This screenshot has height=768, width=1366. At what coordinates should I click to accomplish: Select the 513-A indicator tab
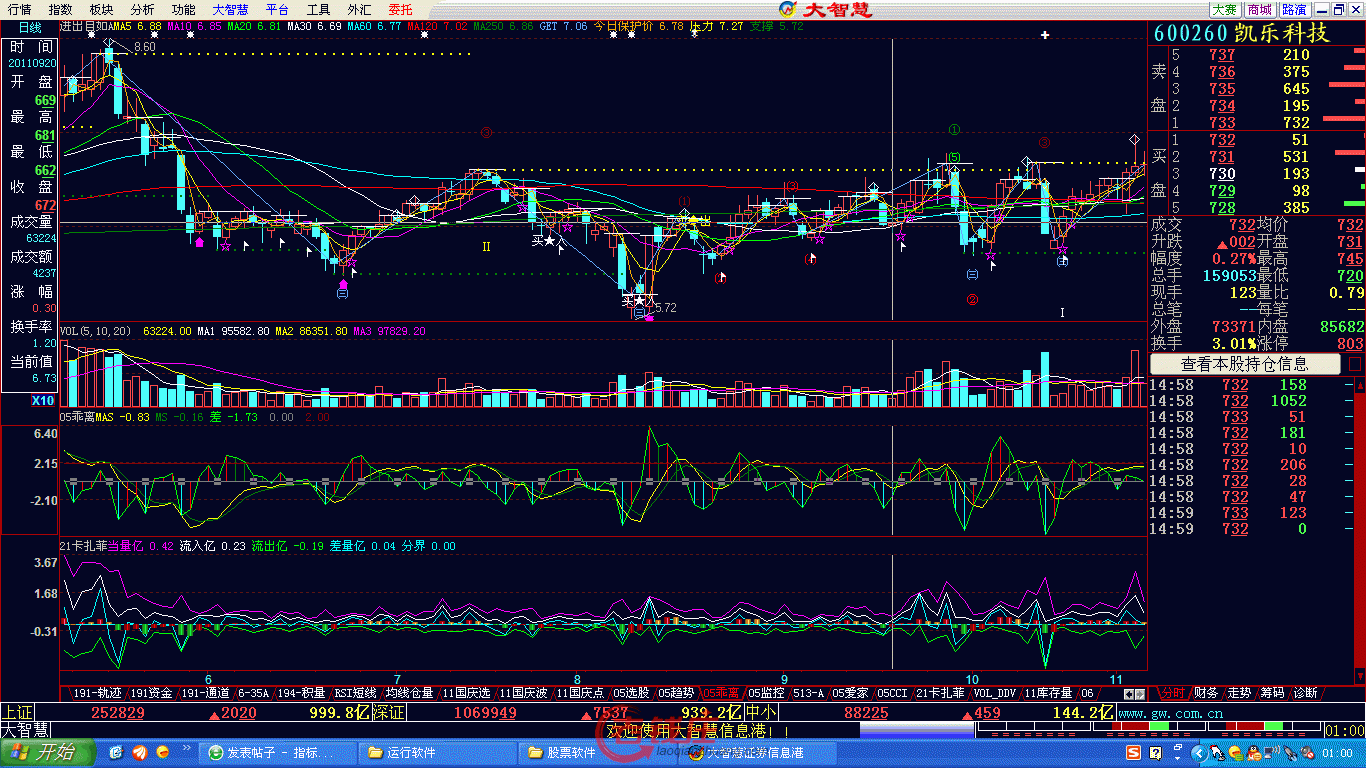tap(809, 692)
